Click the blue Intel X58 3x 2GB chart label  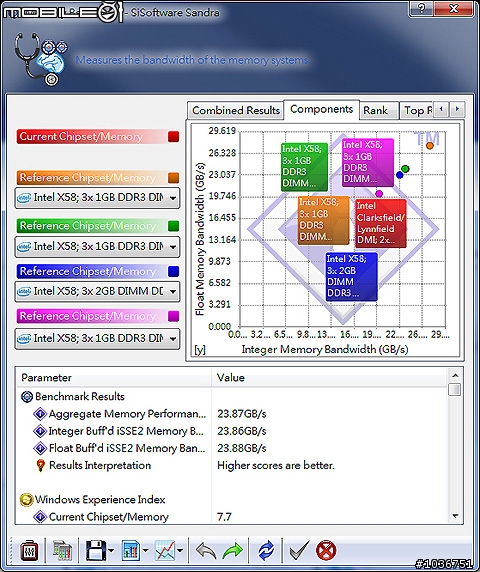coord(352,277)
